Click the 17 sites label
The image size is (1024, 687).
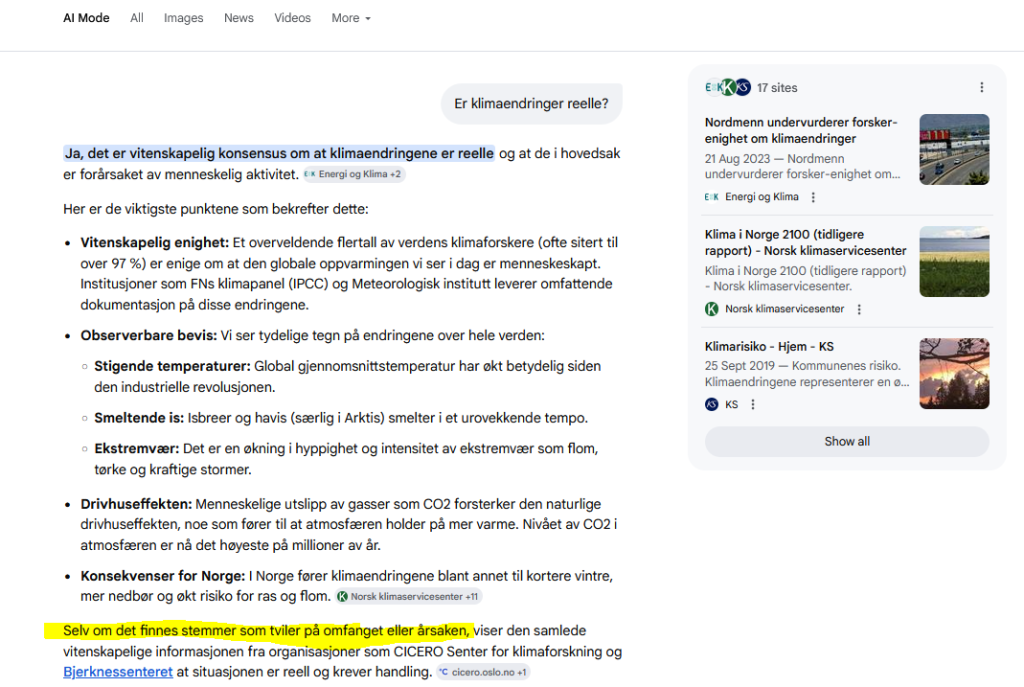click(x=777, y=88)
